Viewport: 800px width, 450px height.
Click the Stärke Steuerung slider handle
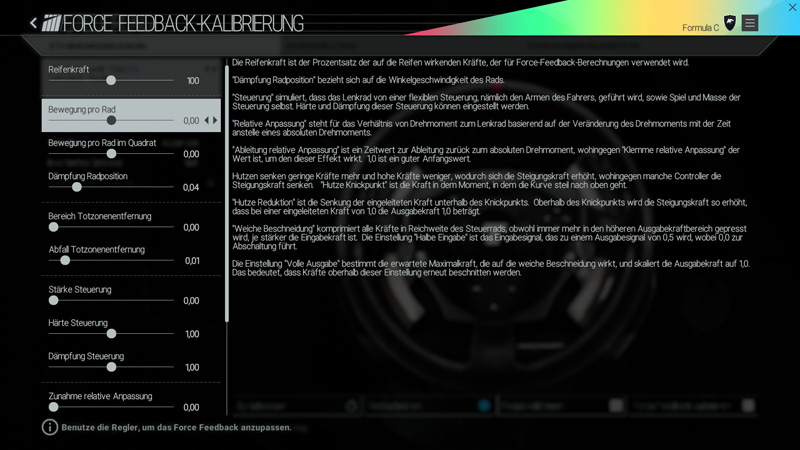point(54,301)
